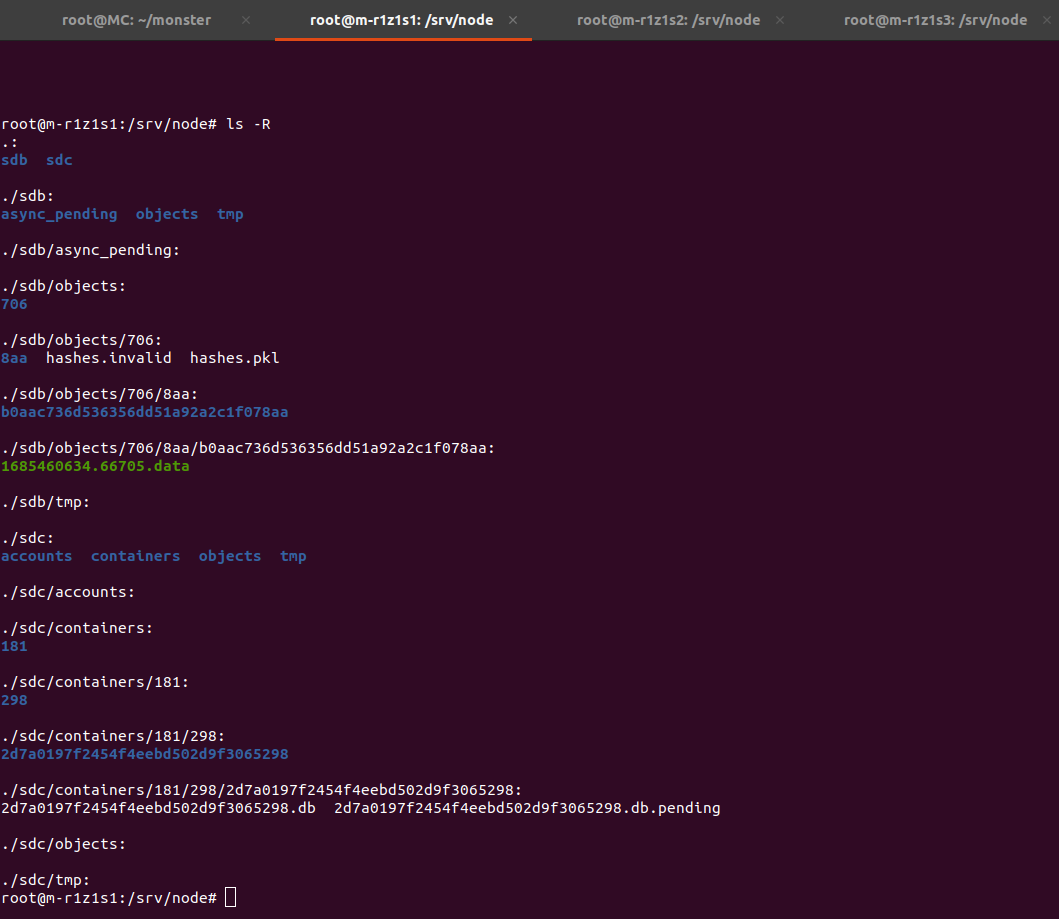Select the root@m-r1z1s2: /srv/node tab
This screenshot has height=919, width=1059.
pyautogui.click(x=668, y=20)
